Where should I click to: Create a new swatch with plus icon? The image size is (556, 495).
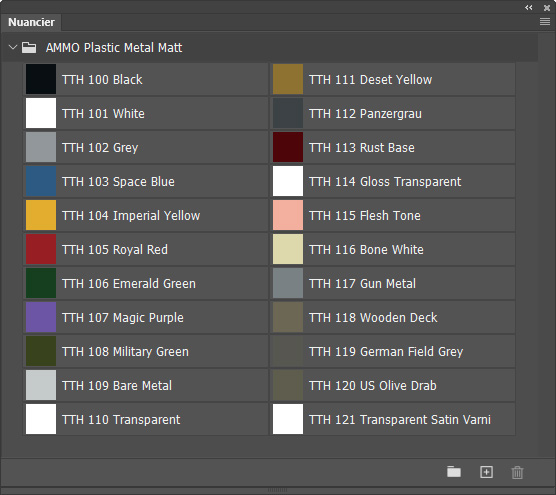(486, 472)
